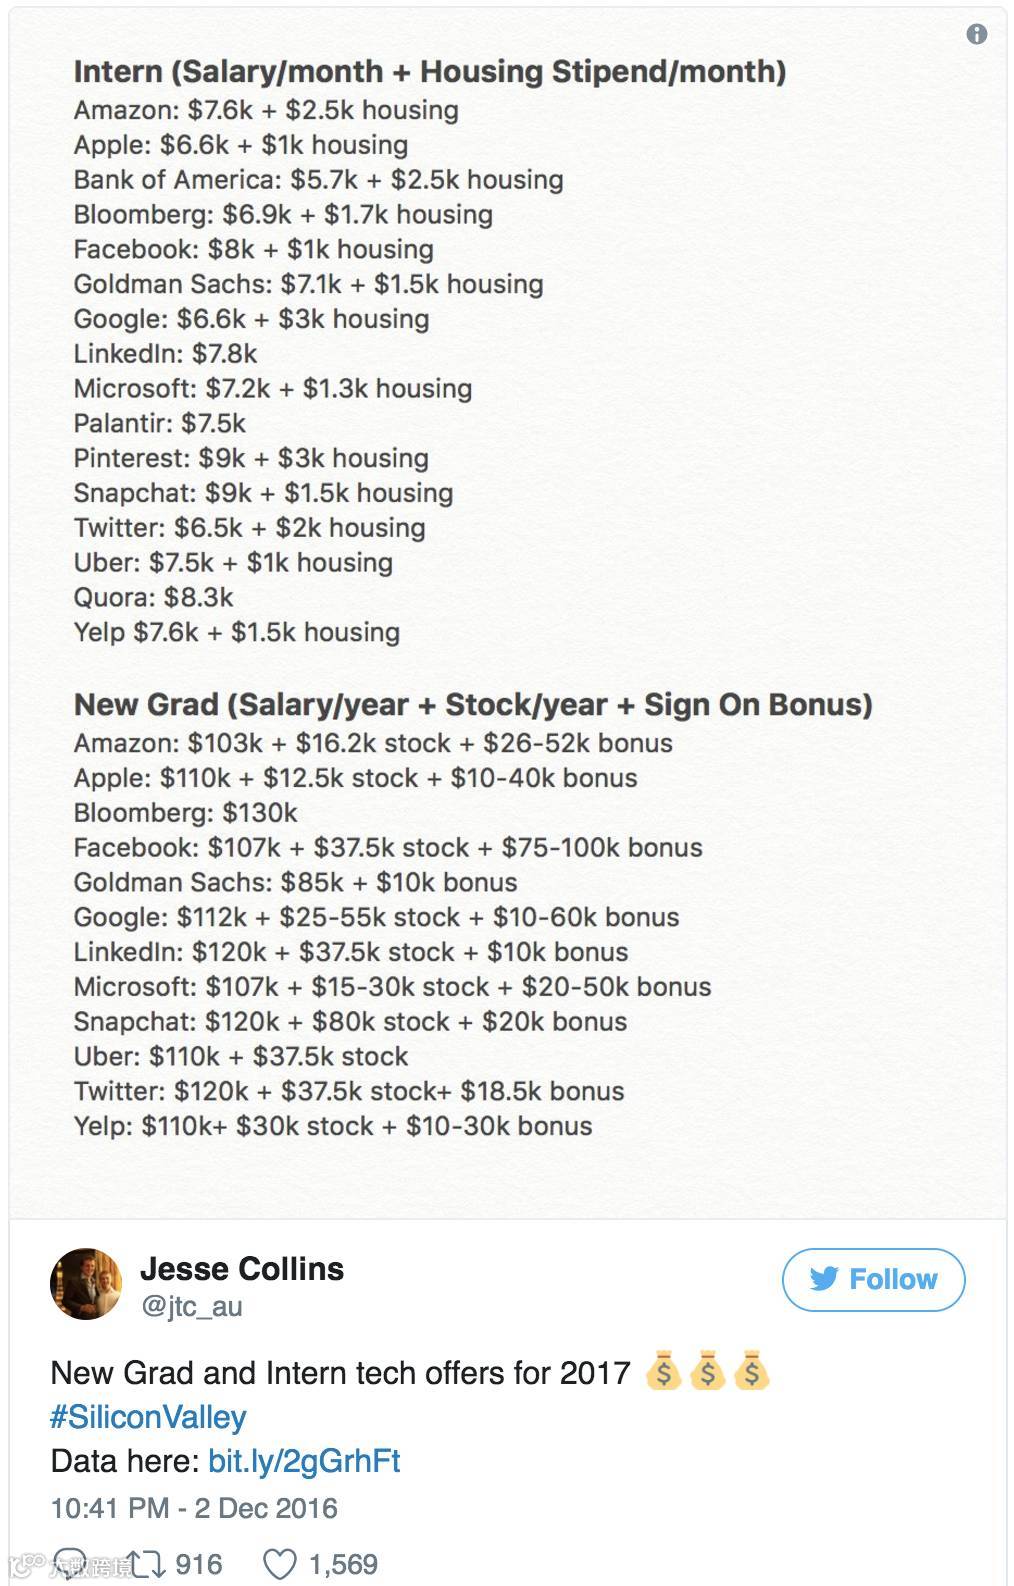Open the salary list image attachment
Image resolution: width=1014 pixels, height=1586 pixels.
point(508,614)
